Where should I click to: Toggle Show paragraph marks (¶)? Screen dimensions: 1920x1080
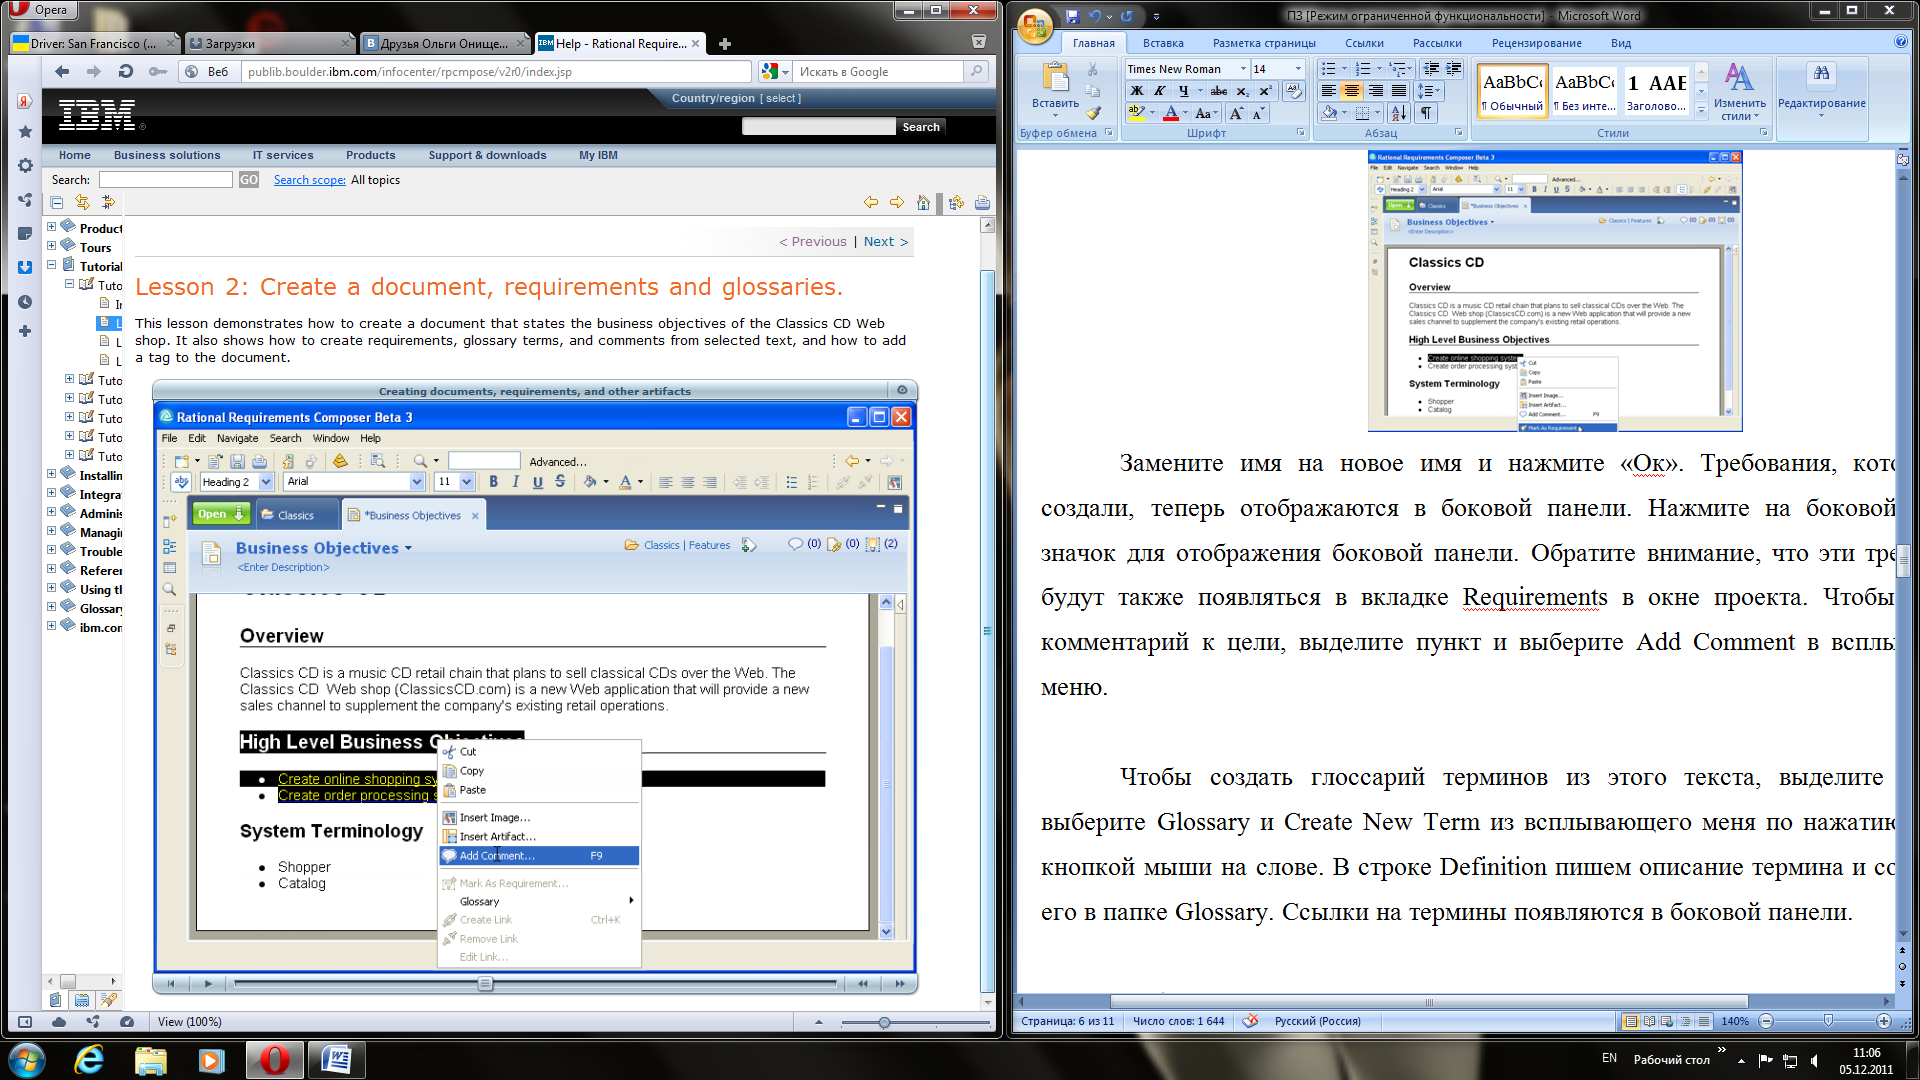tap(1426, 113)
